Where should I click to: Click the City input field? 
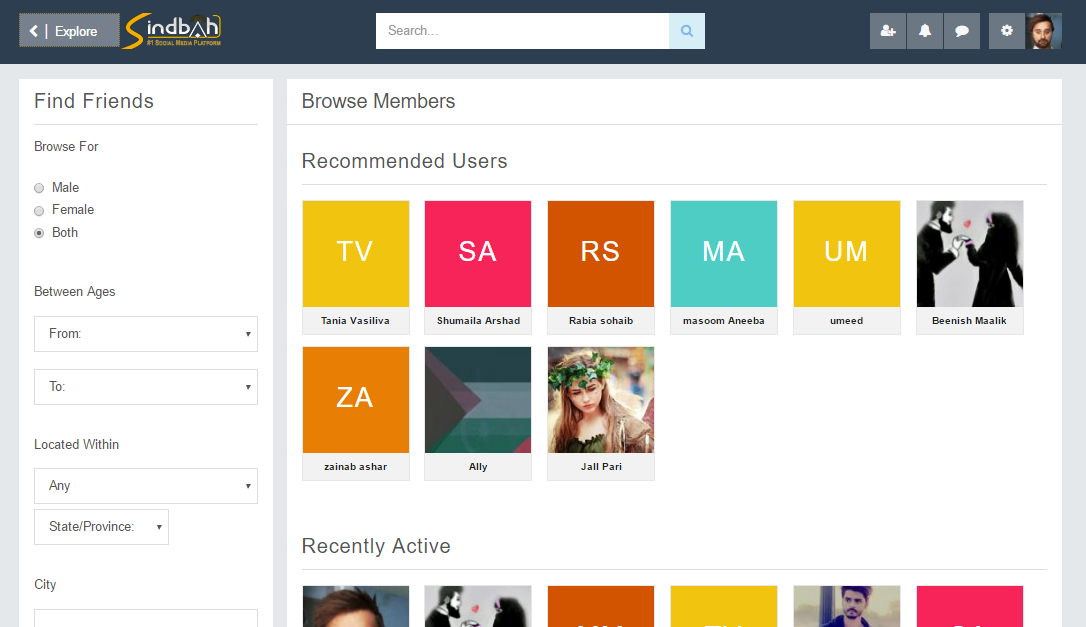145,618
